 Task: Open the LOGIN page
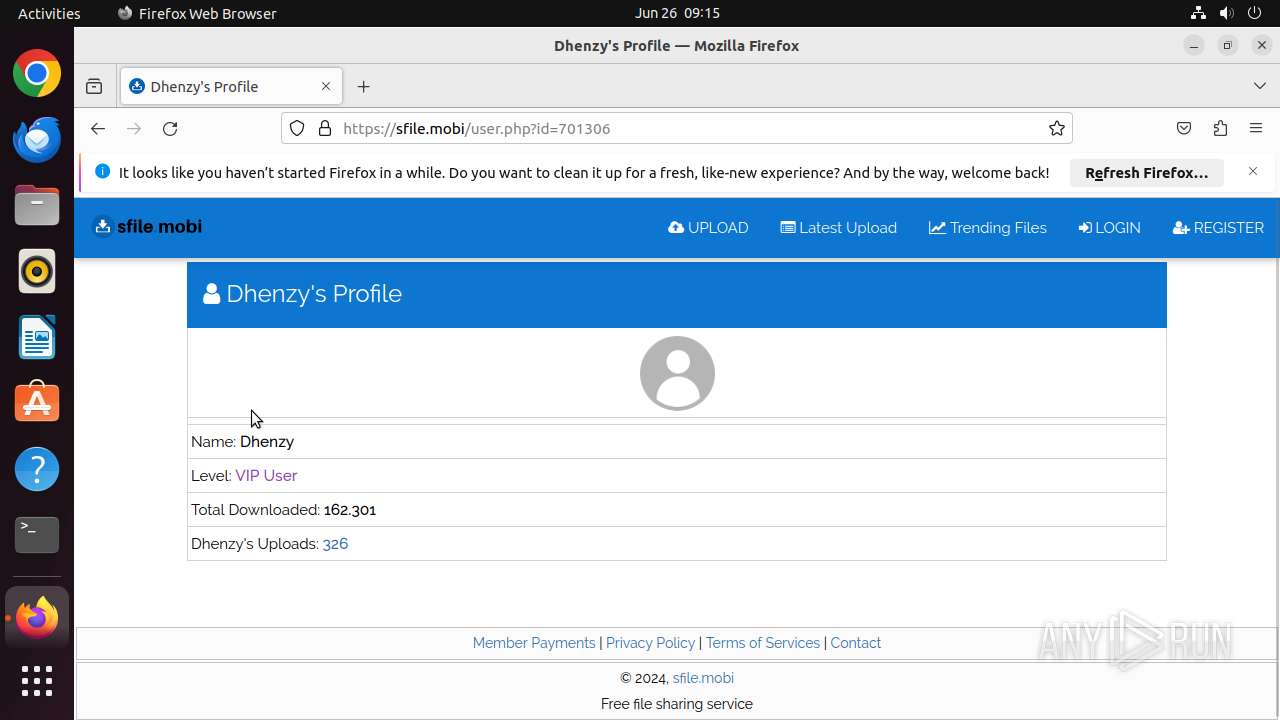[1109, 228]
